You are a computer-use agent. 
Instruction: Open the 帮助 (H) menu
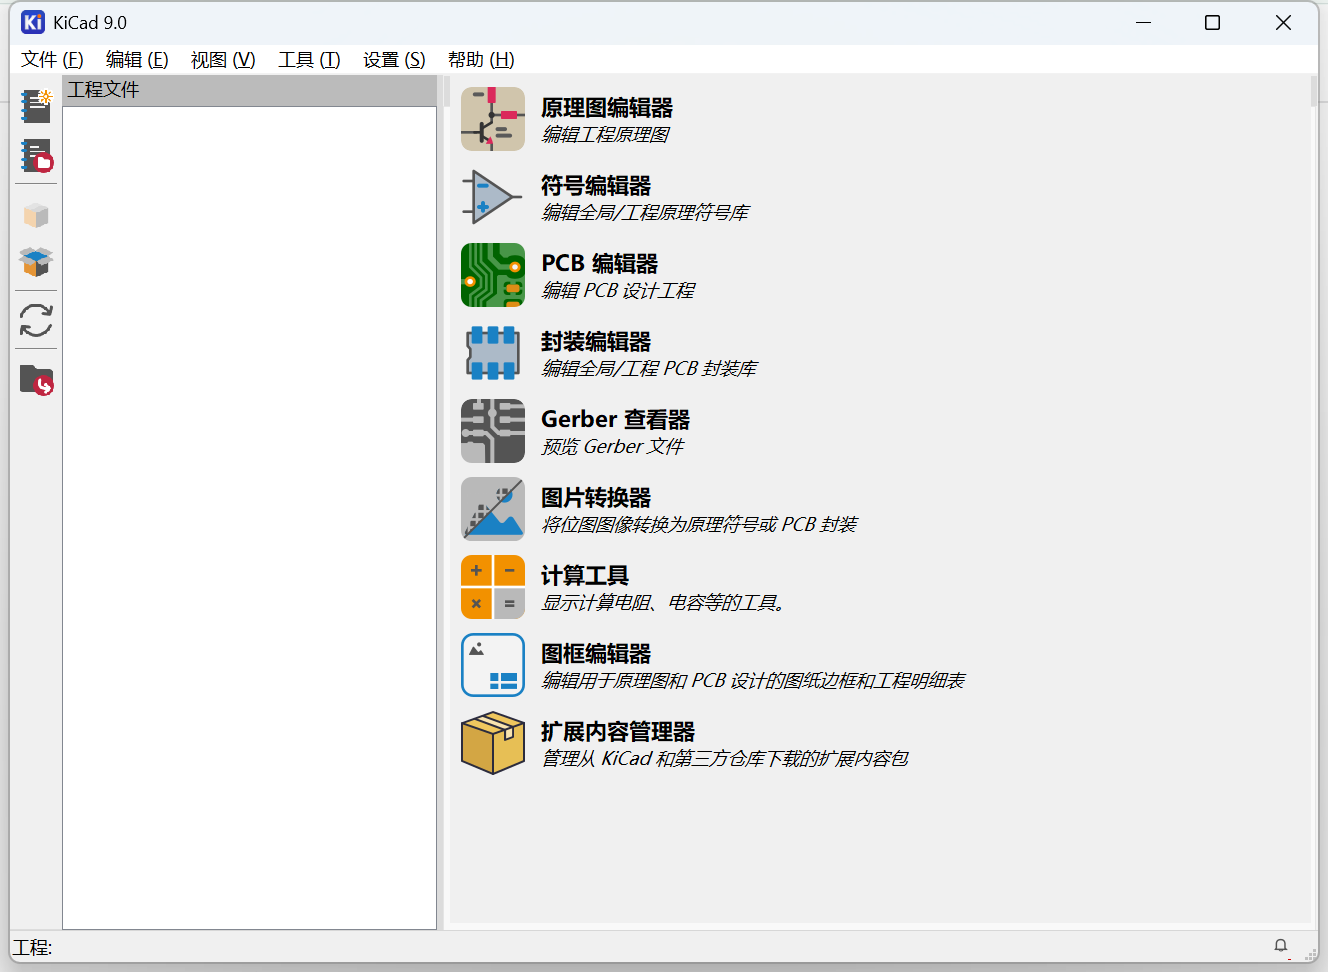[x=481, y=60]
